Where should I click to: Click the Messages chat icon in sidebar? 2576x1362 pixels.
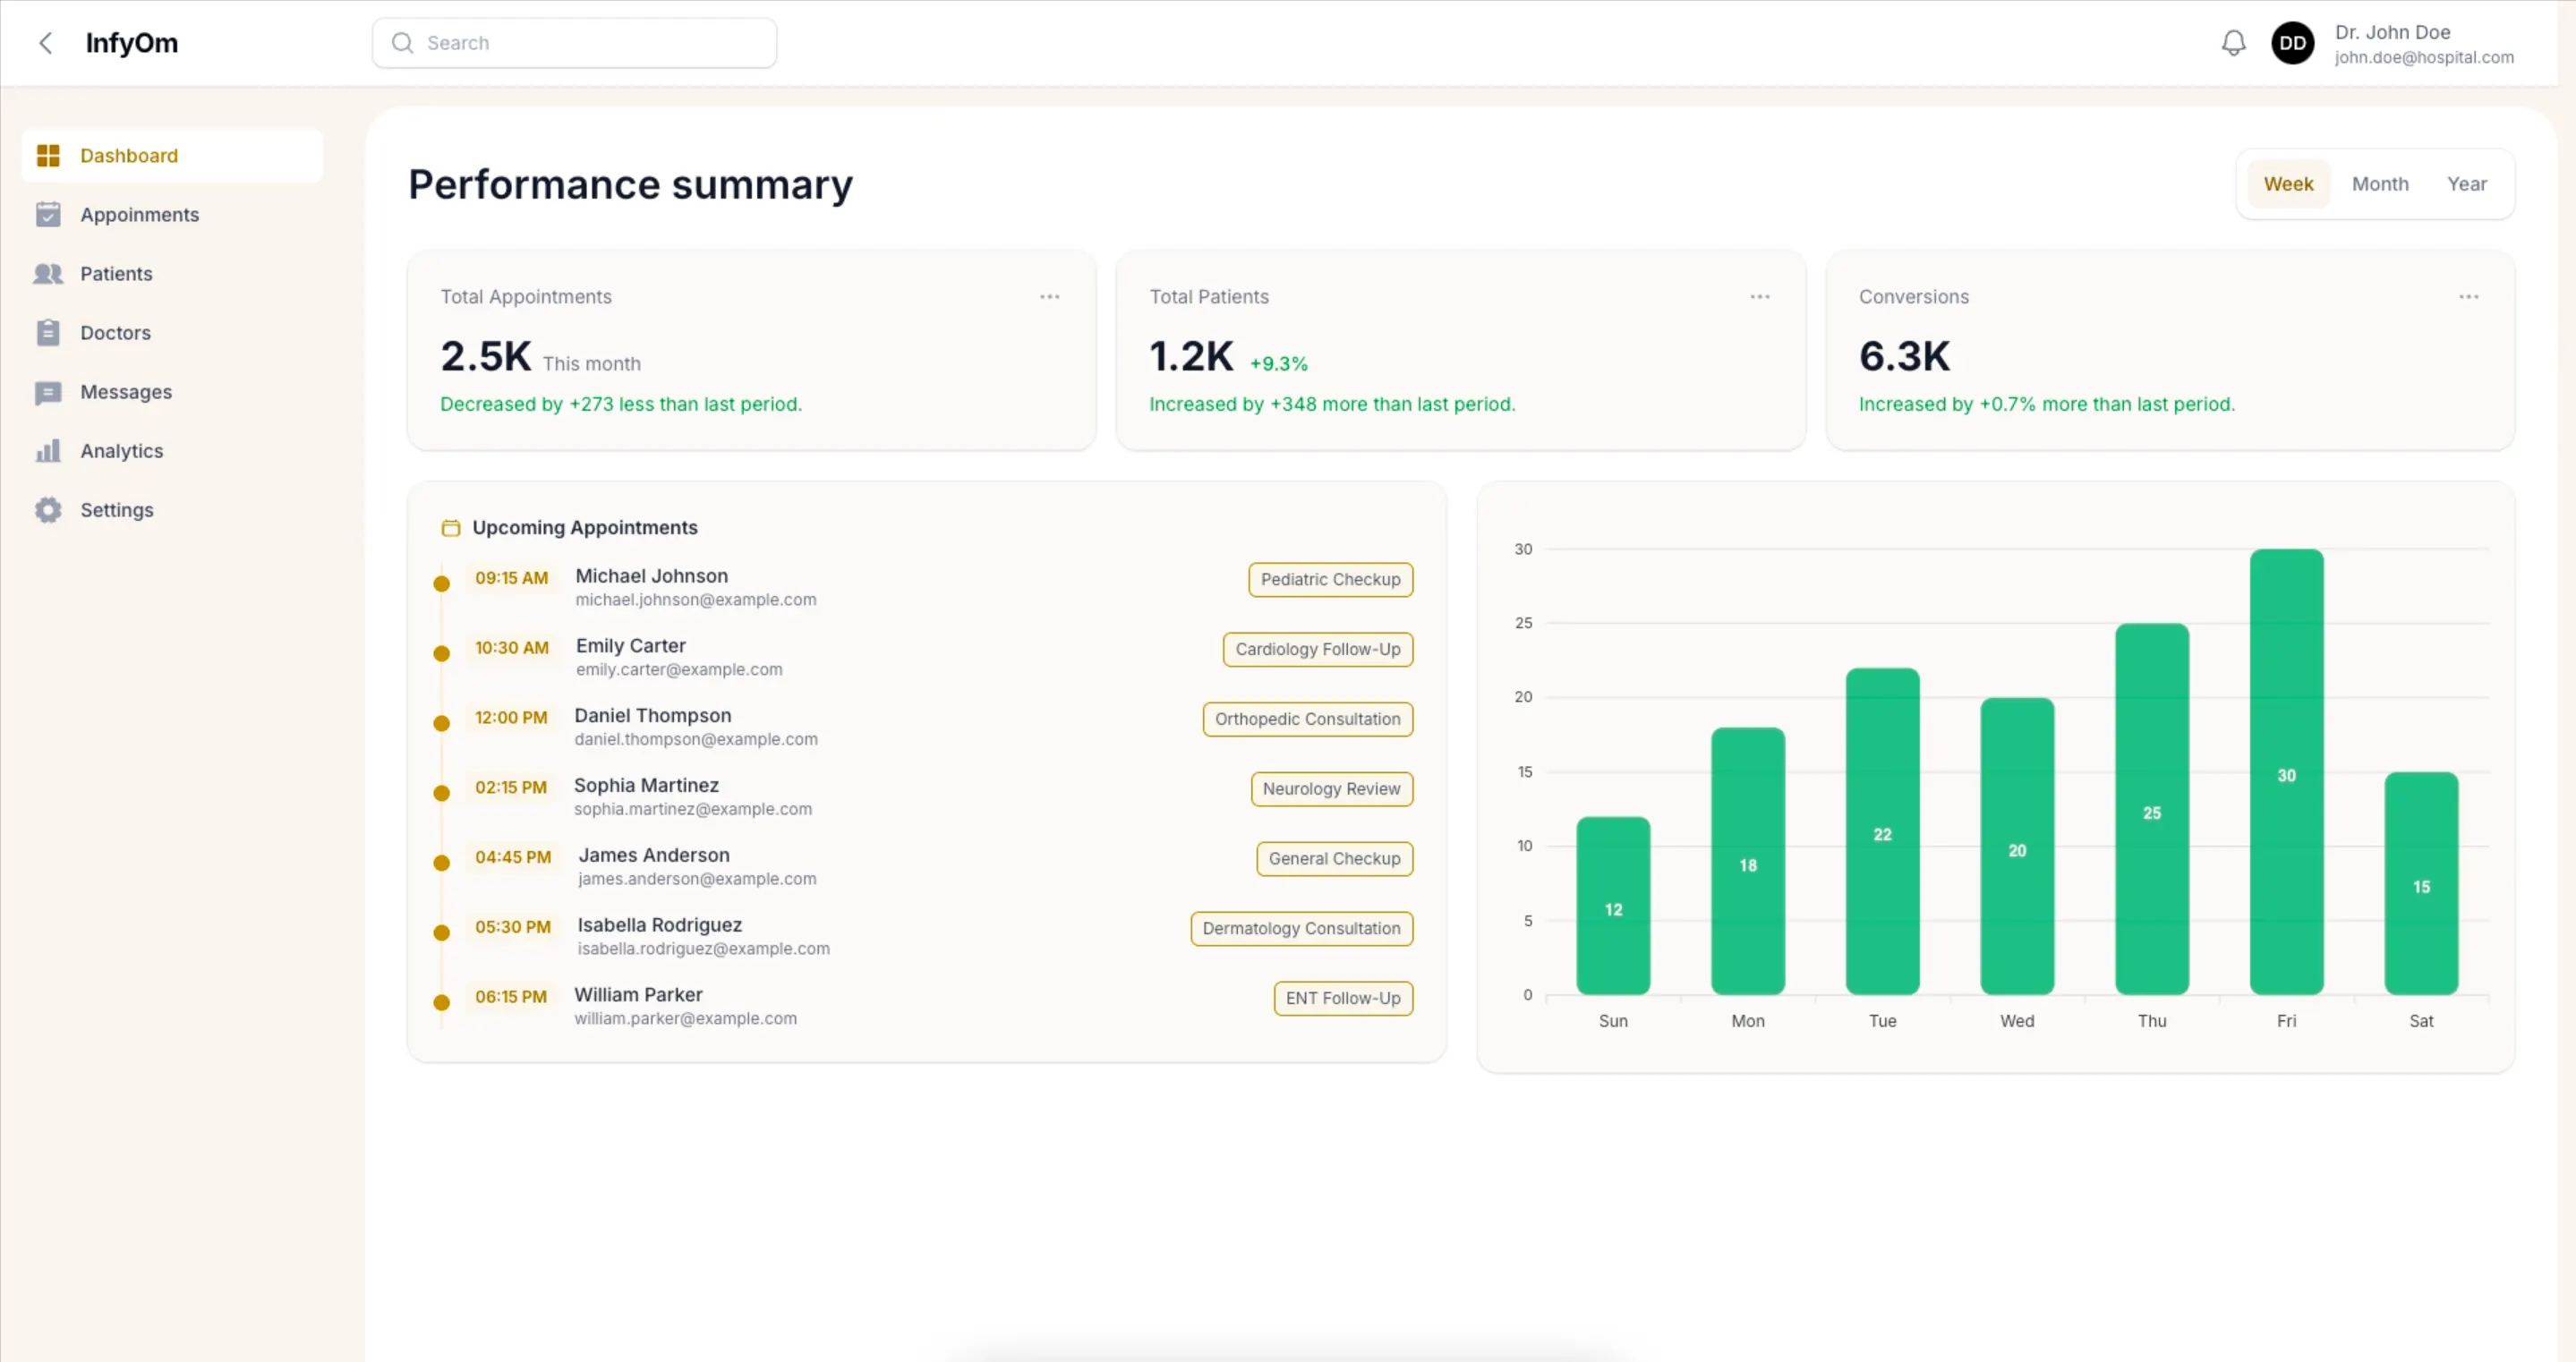48,392
